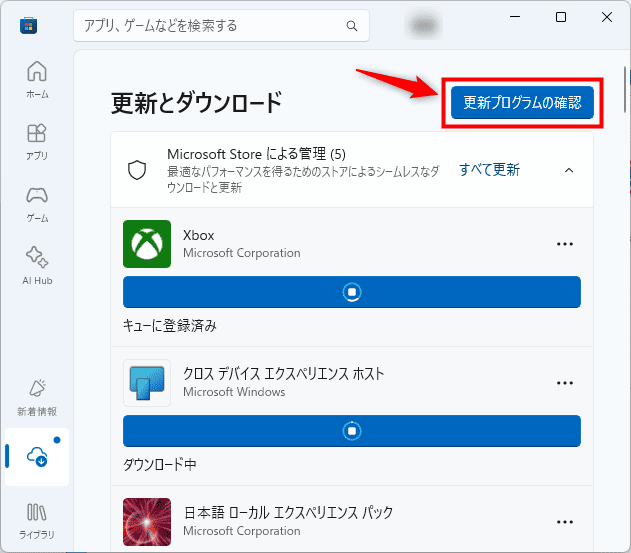
Task: Open 新着情報 bell icon
Action: (x=37, y=394)
